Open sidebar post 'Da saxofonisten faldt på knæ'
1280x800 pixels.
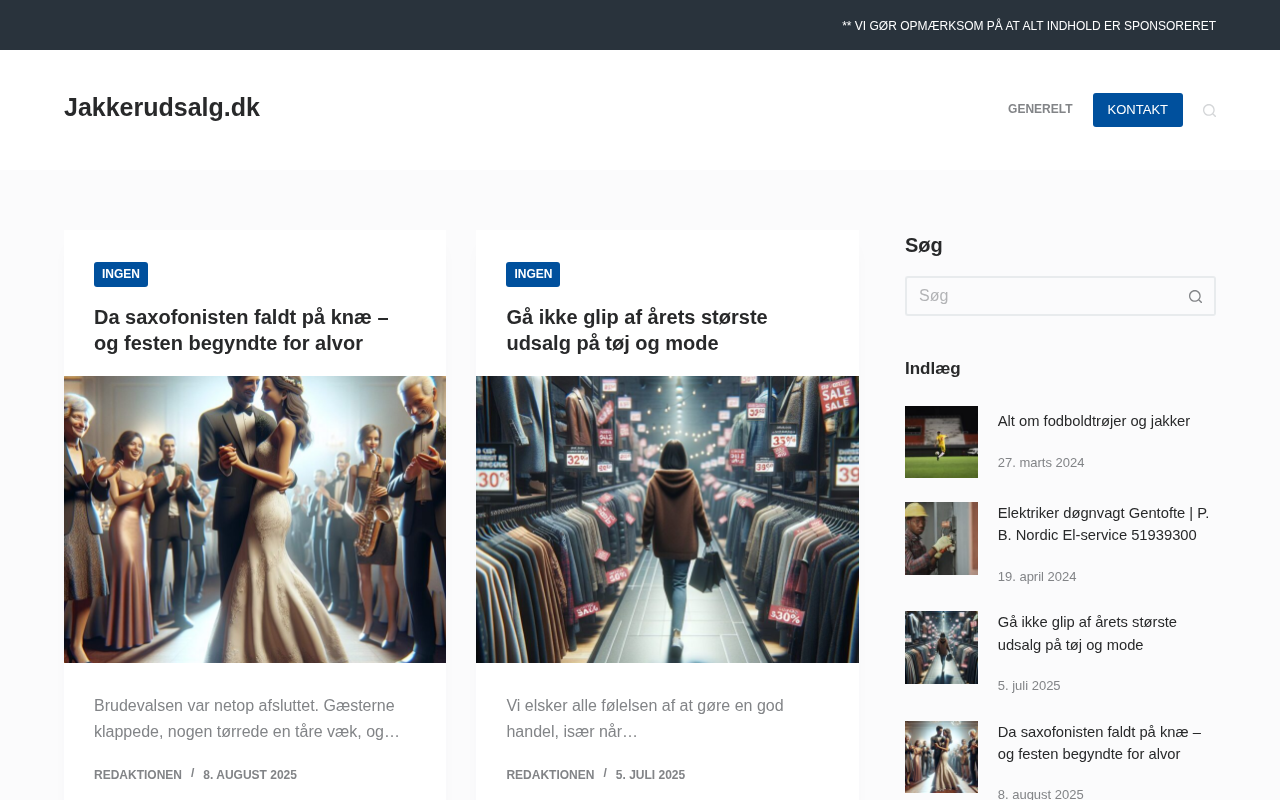[x=1099, y=743]
